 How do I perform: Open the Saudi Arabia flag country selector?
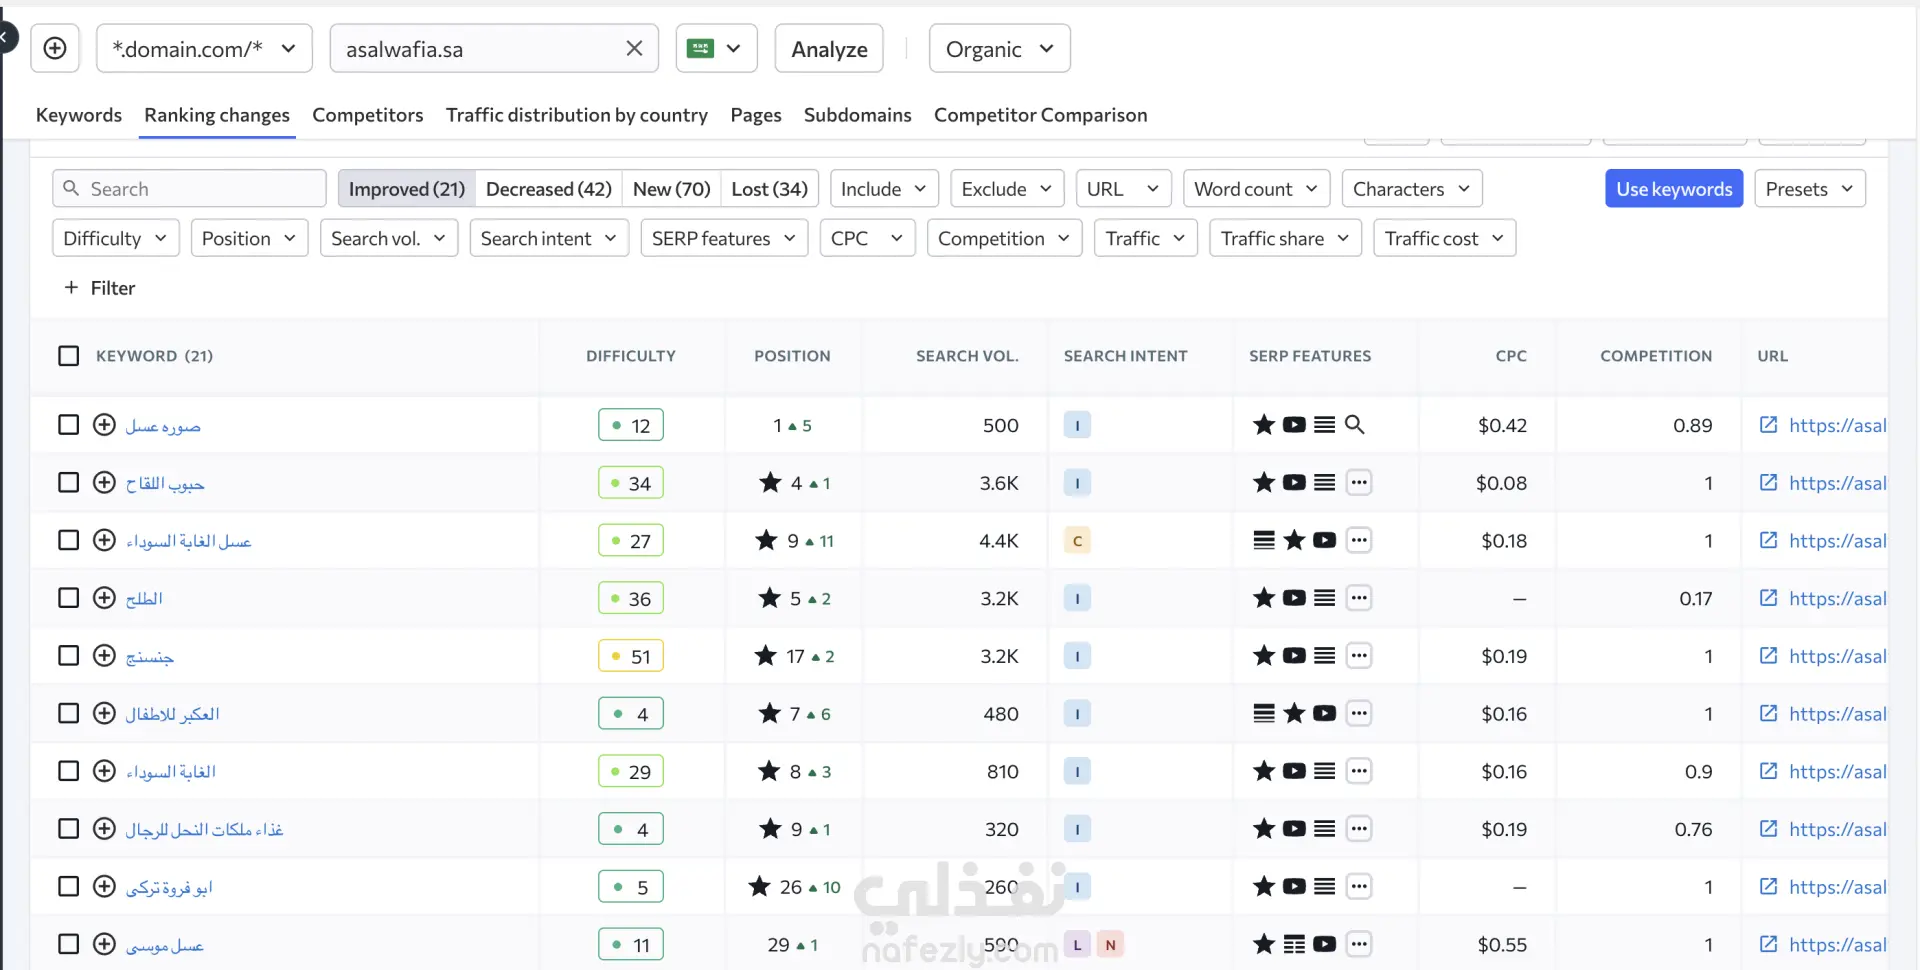pos(716,48)
